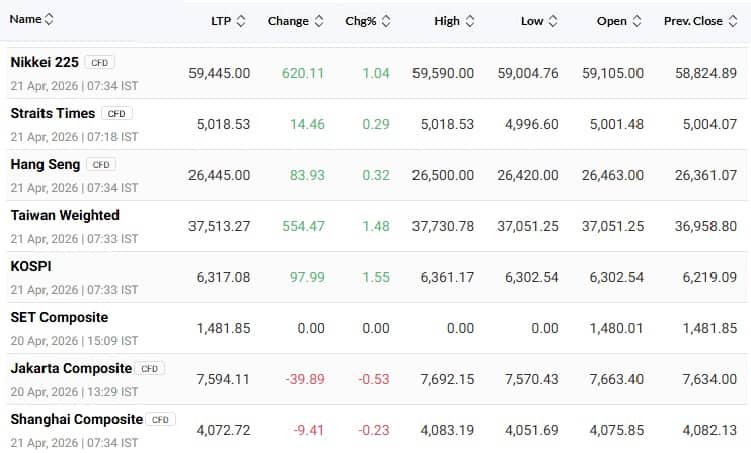Open the Straits Times index link
751x453 pixels.
tap(53, 113)
